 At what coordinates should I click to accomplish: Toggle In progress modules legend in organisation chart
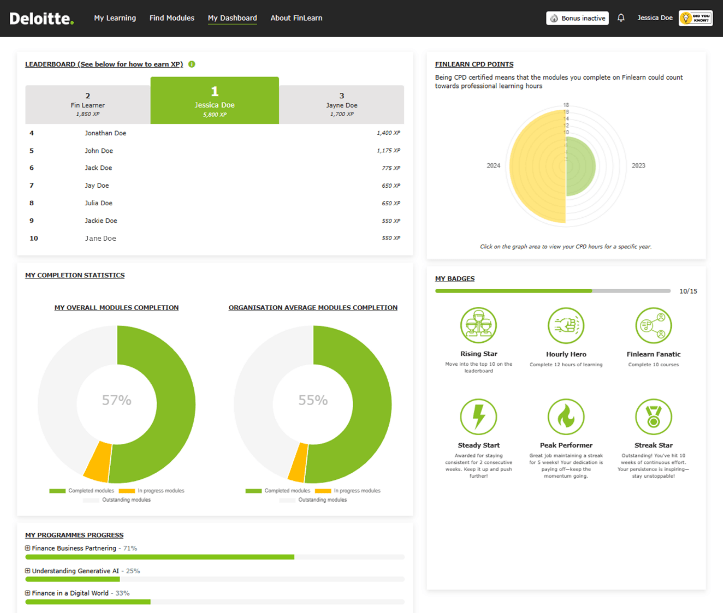(347, 491)
